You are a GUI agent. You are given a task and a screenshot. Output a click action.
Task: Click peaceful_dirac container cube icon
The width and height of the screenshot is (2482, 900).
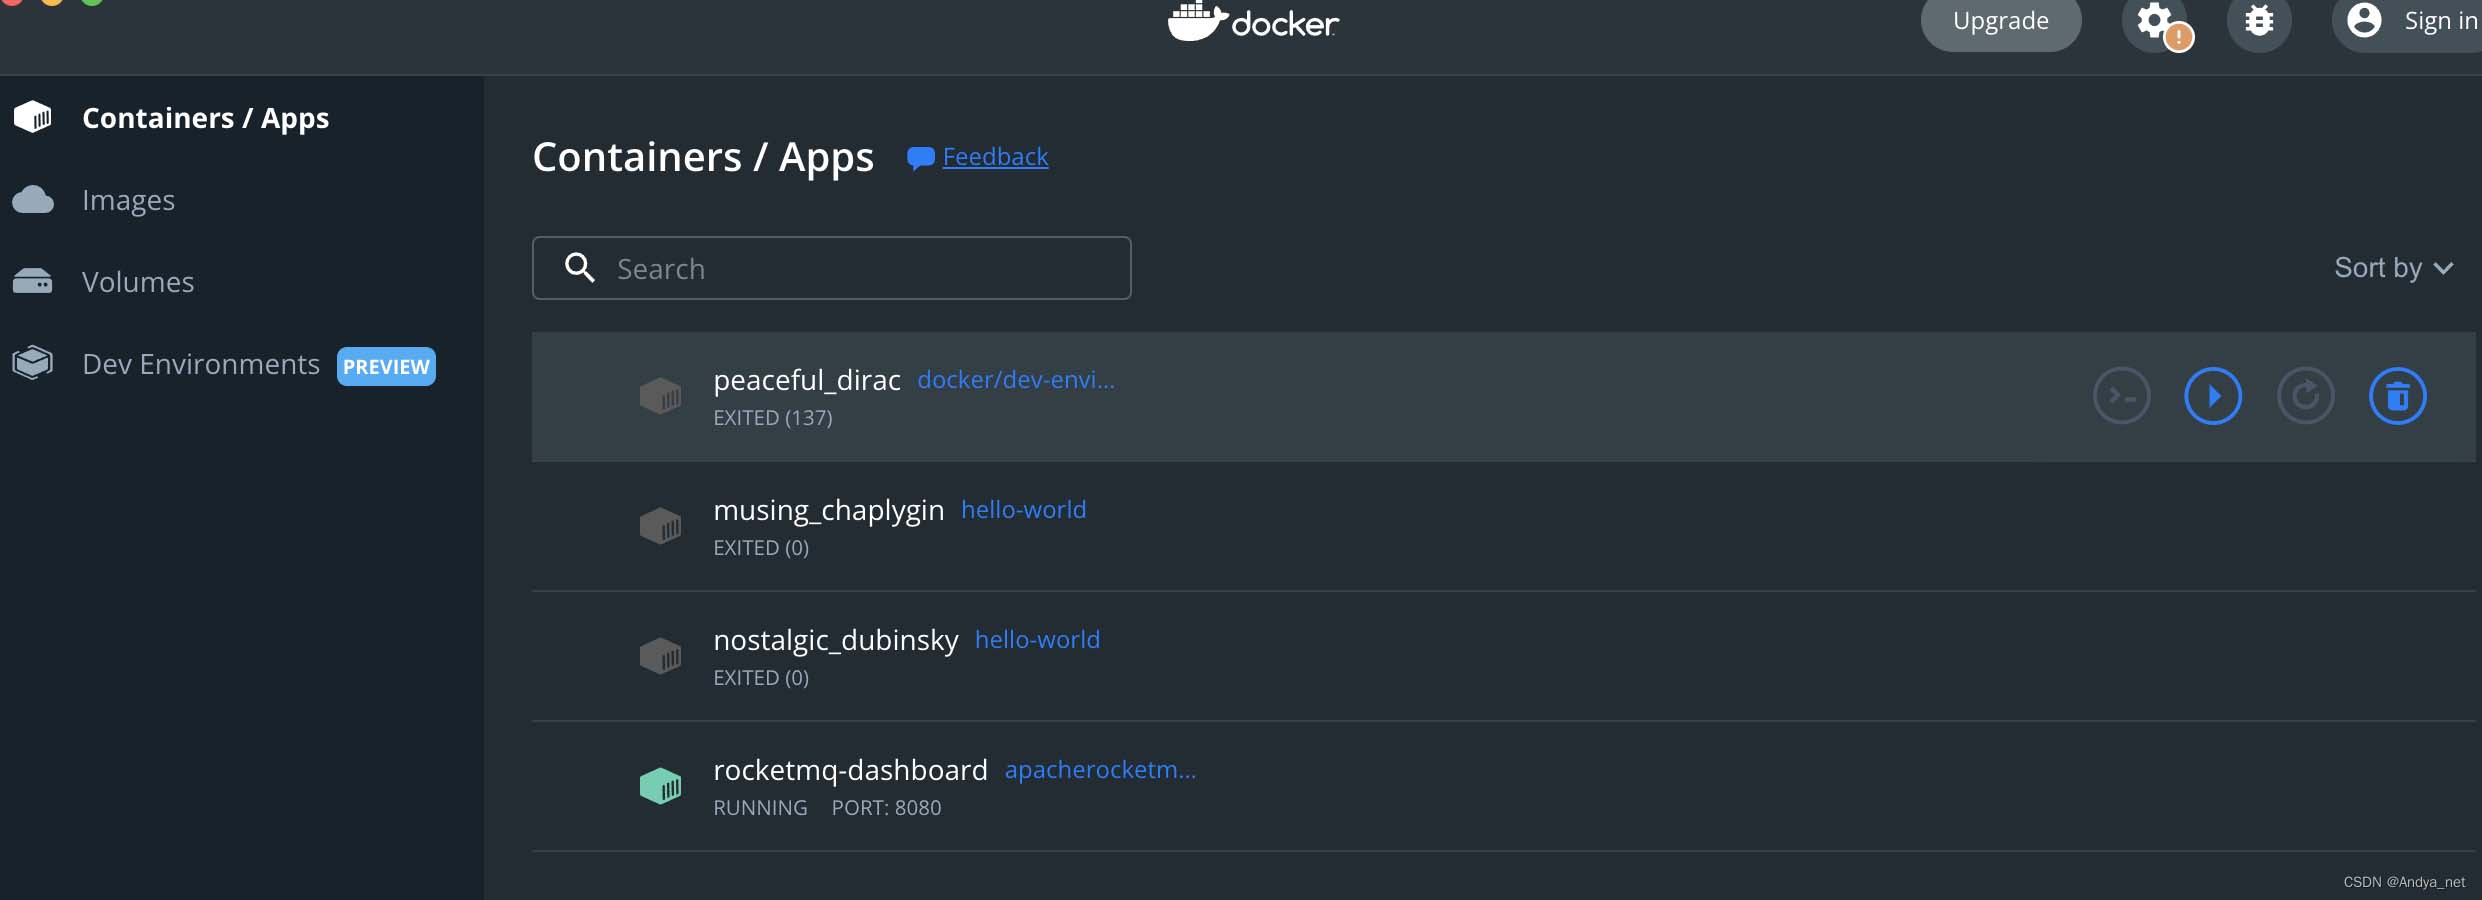coord(660,396)
